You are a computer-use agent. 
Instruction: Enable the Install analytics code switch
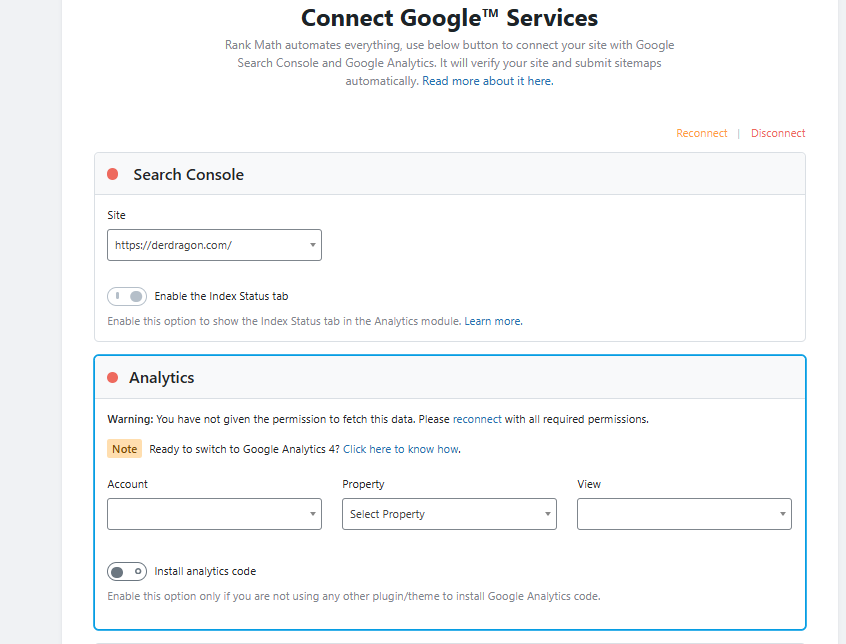click(x=127, y=571)
